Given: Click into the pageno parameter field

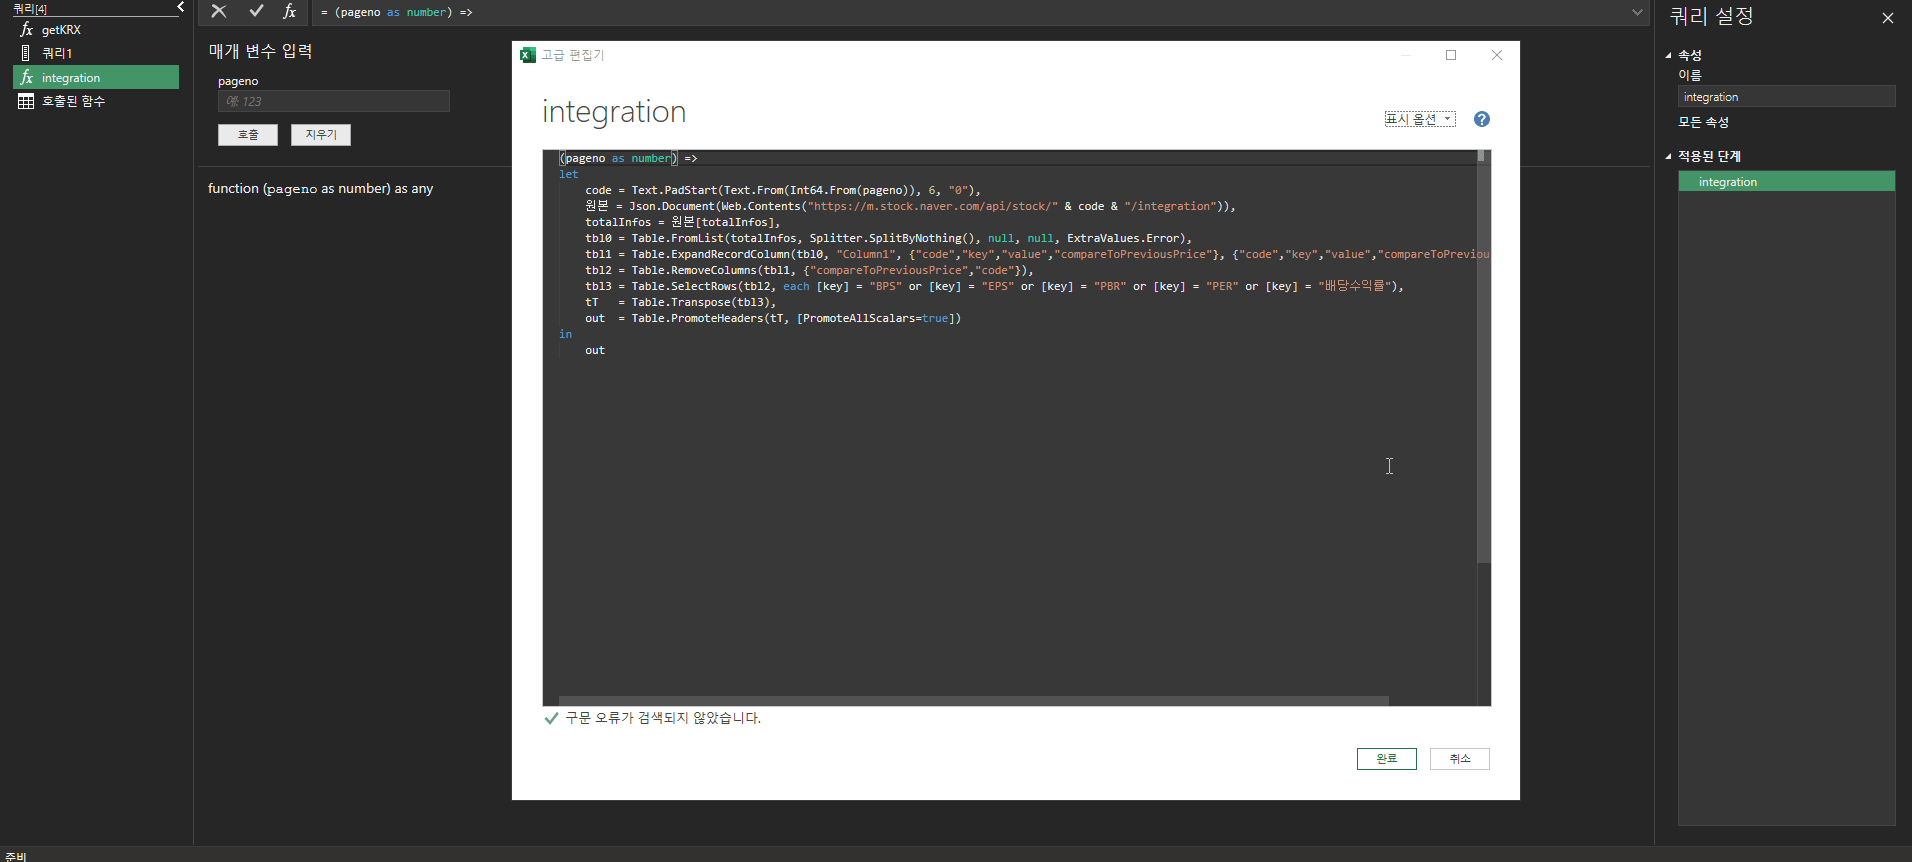Looking at the screenshot, I should click(x=333, y=101).
